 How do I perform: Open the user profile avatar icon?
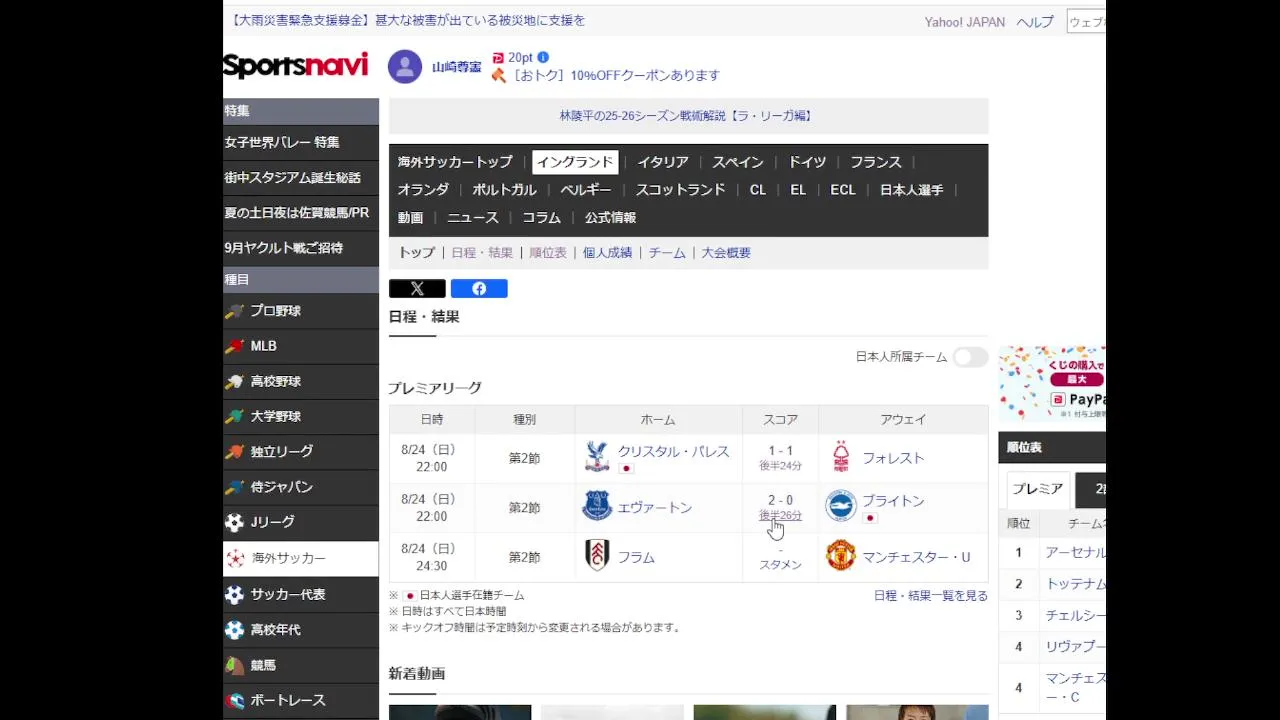[x=405, y=67]
